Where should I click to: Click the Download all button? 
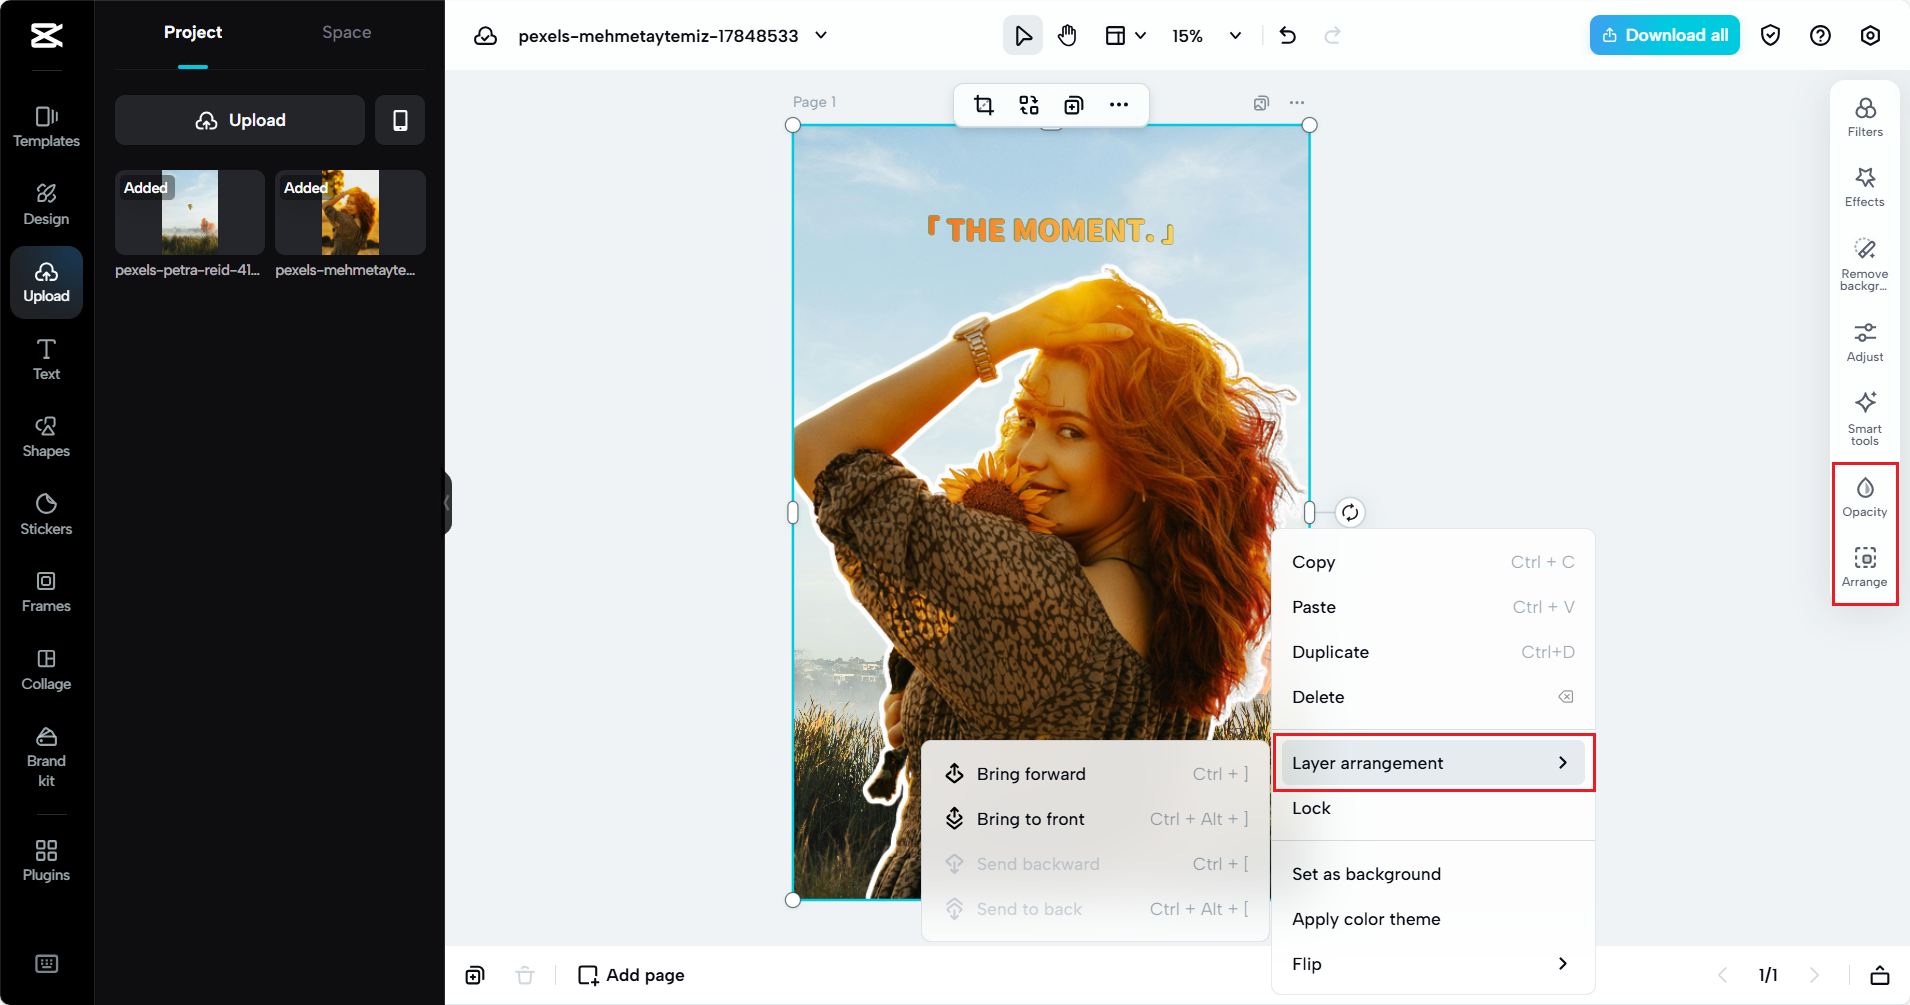coord(1665,36)
